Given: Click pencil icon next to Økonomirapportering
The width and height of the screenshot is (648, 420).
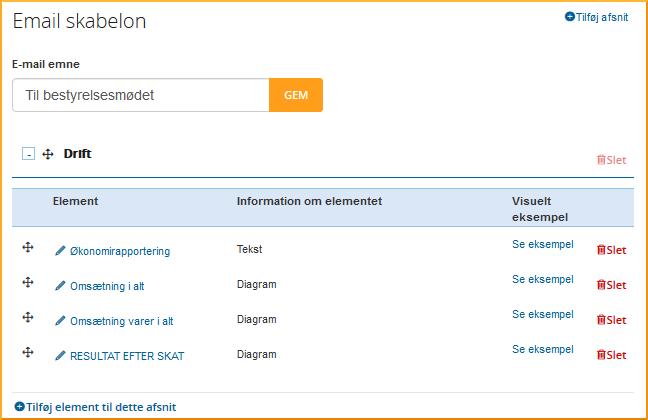Looking at the screenshot, I should coord(60,250).
